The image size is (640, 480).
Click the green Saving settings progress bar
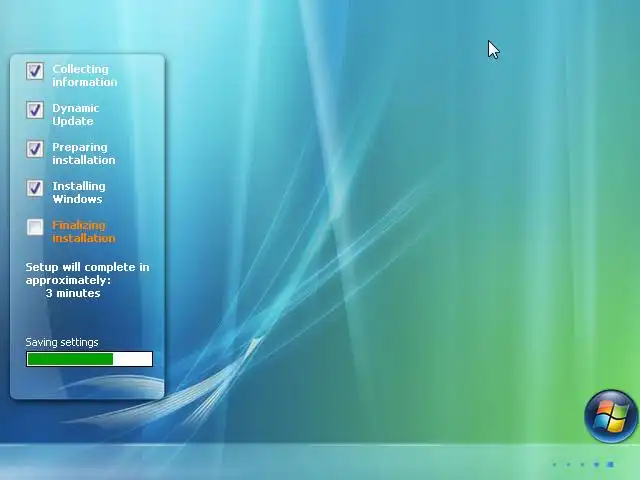point(89,359)
